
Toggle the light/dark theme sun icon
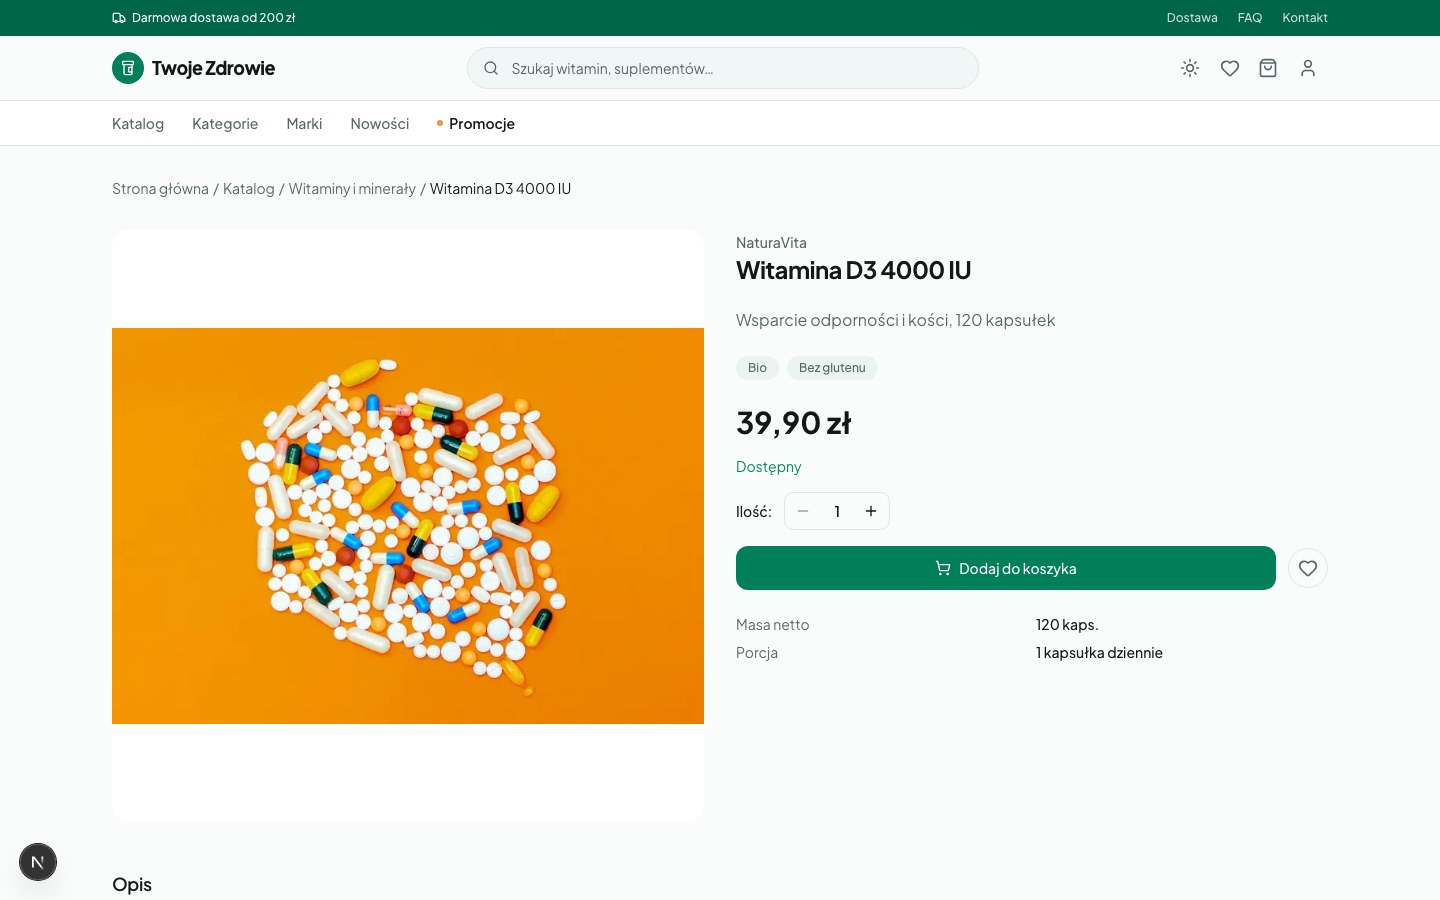[1190, 68]
